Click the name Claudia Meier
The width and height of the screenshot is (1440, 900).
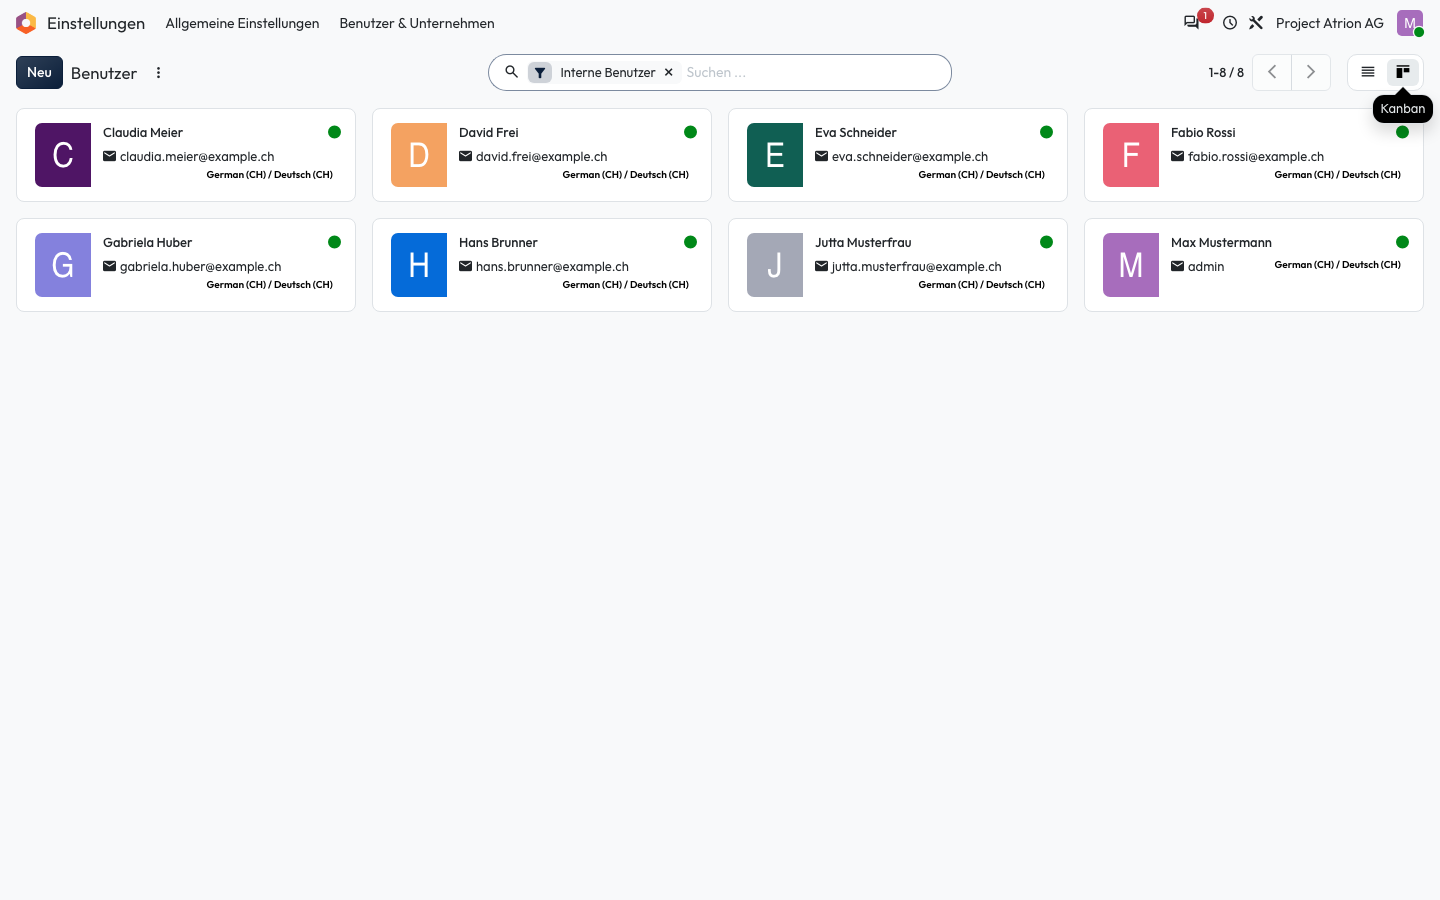(x=143, y=132)
